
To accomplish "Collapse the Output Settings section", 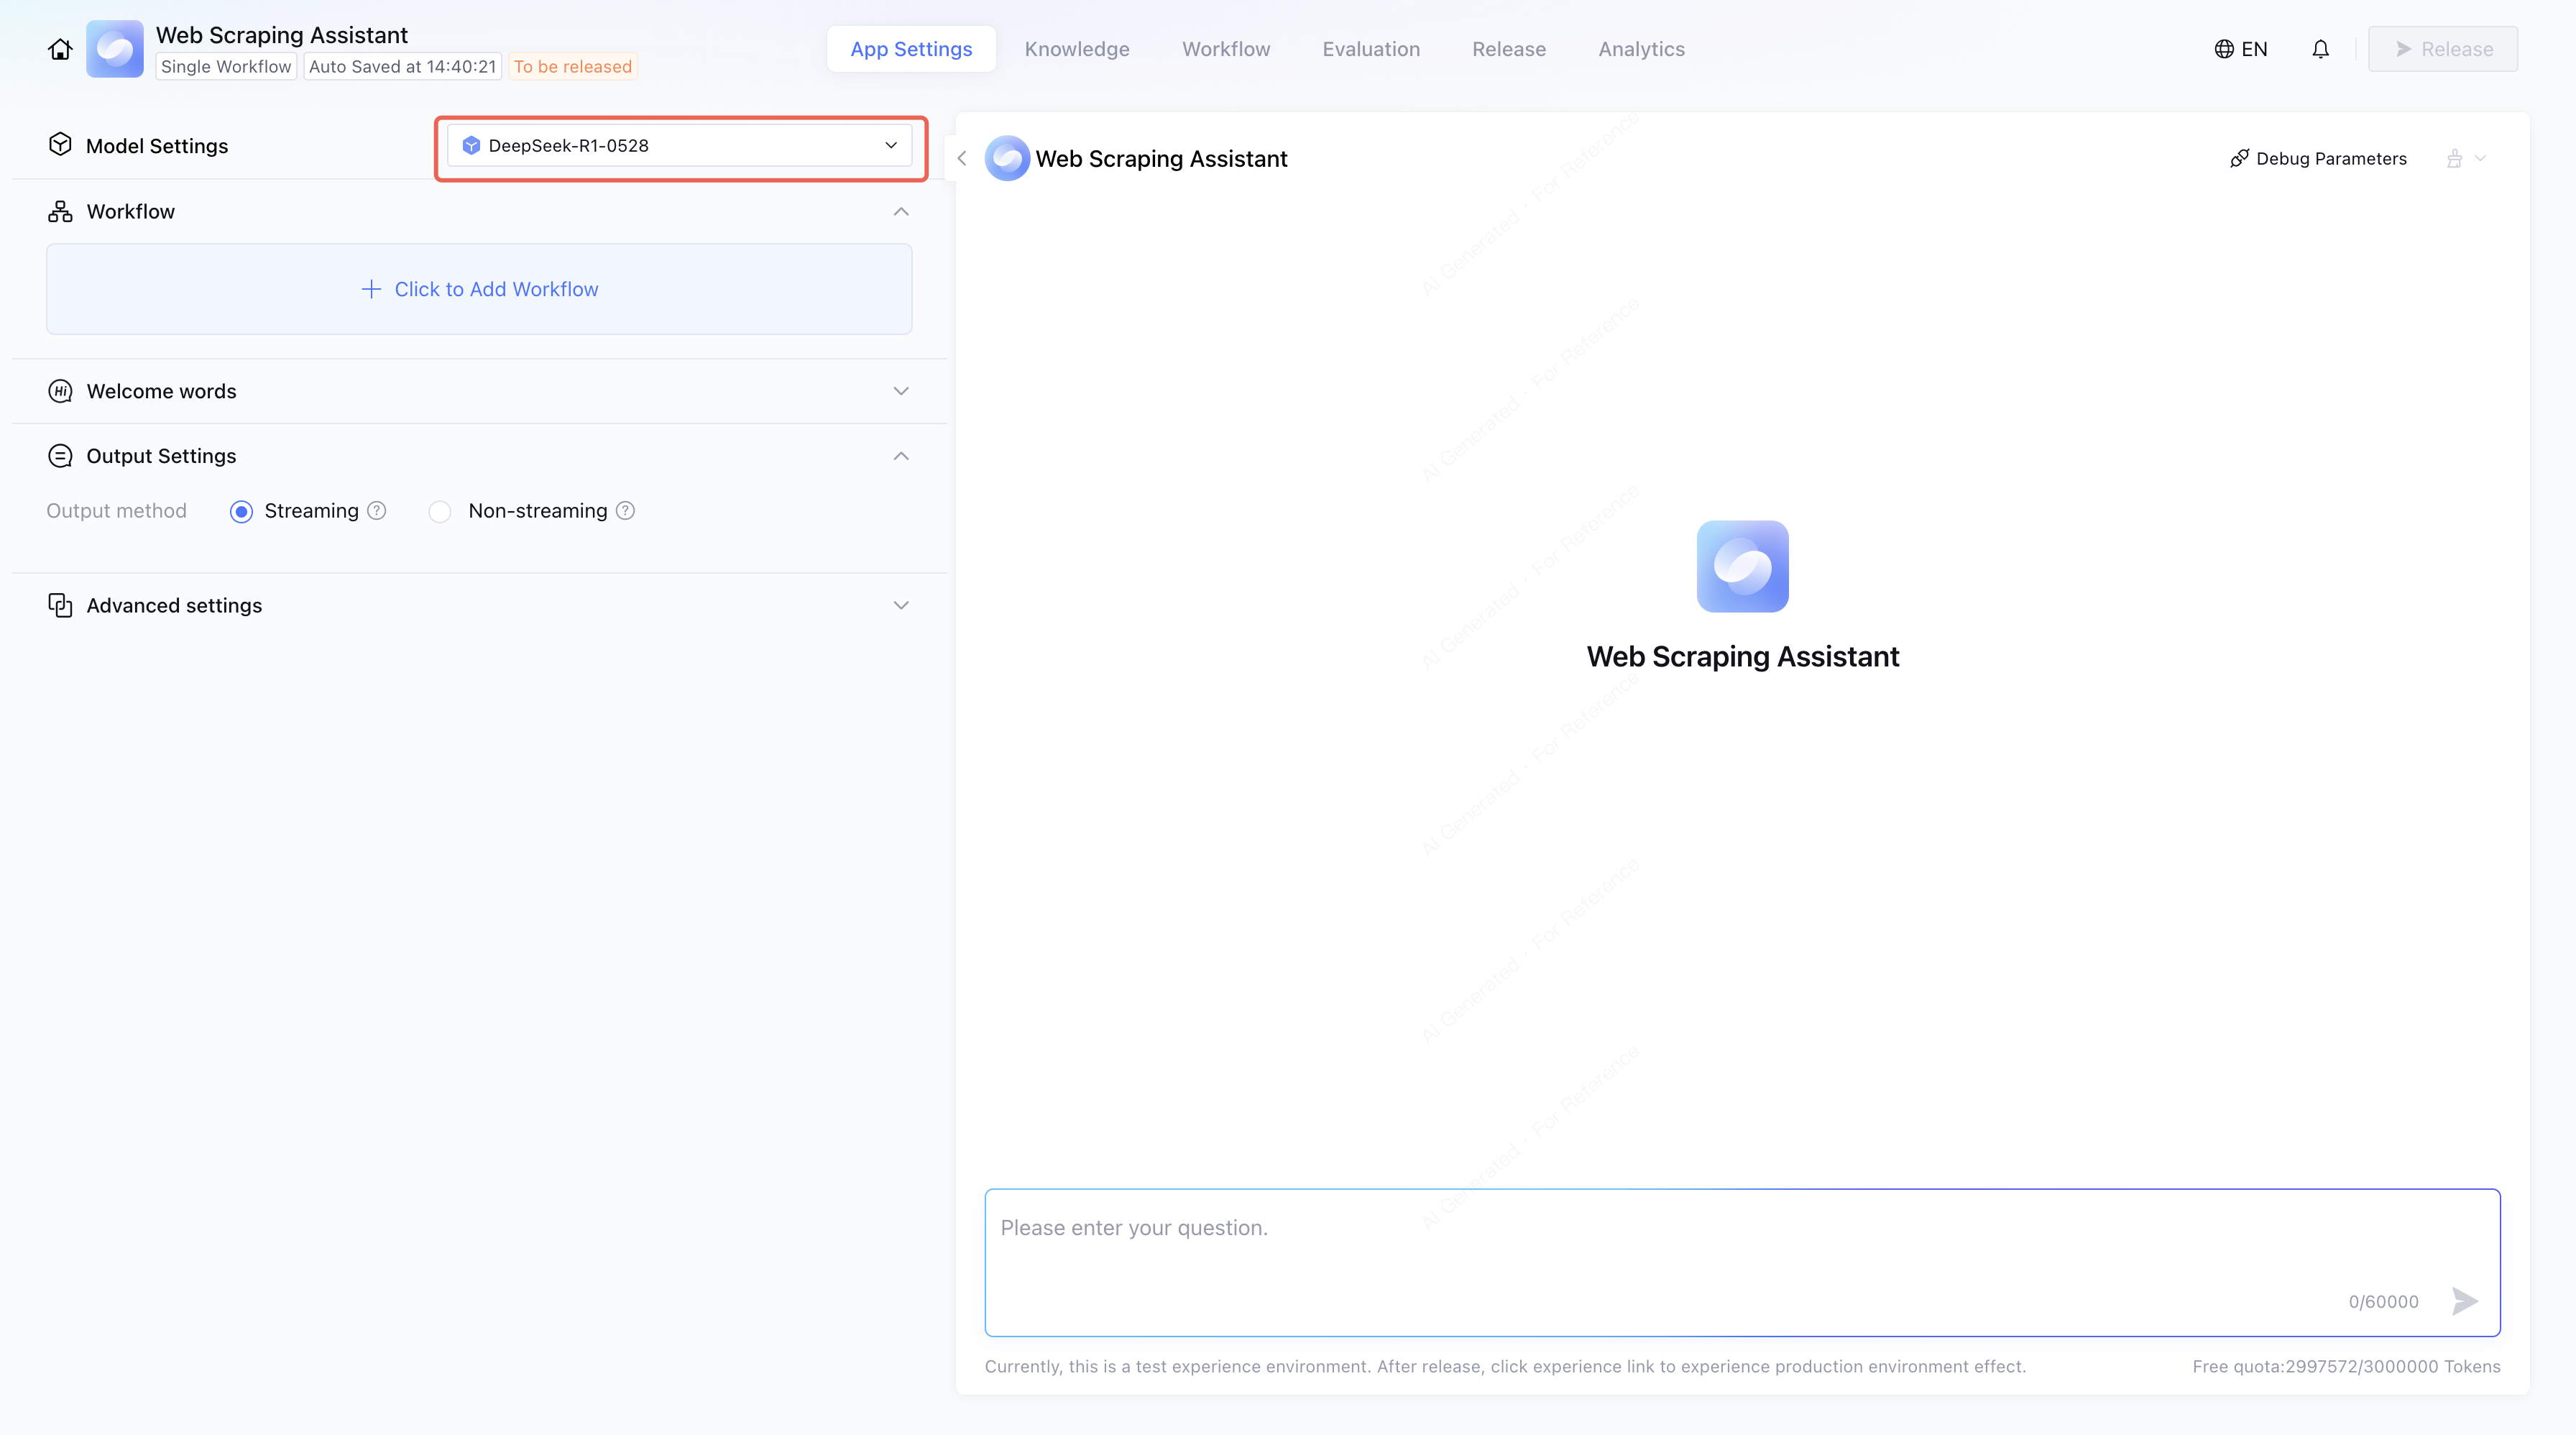I will click(x=900, y=456).
